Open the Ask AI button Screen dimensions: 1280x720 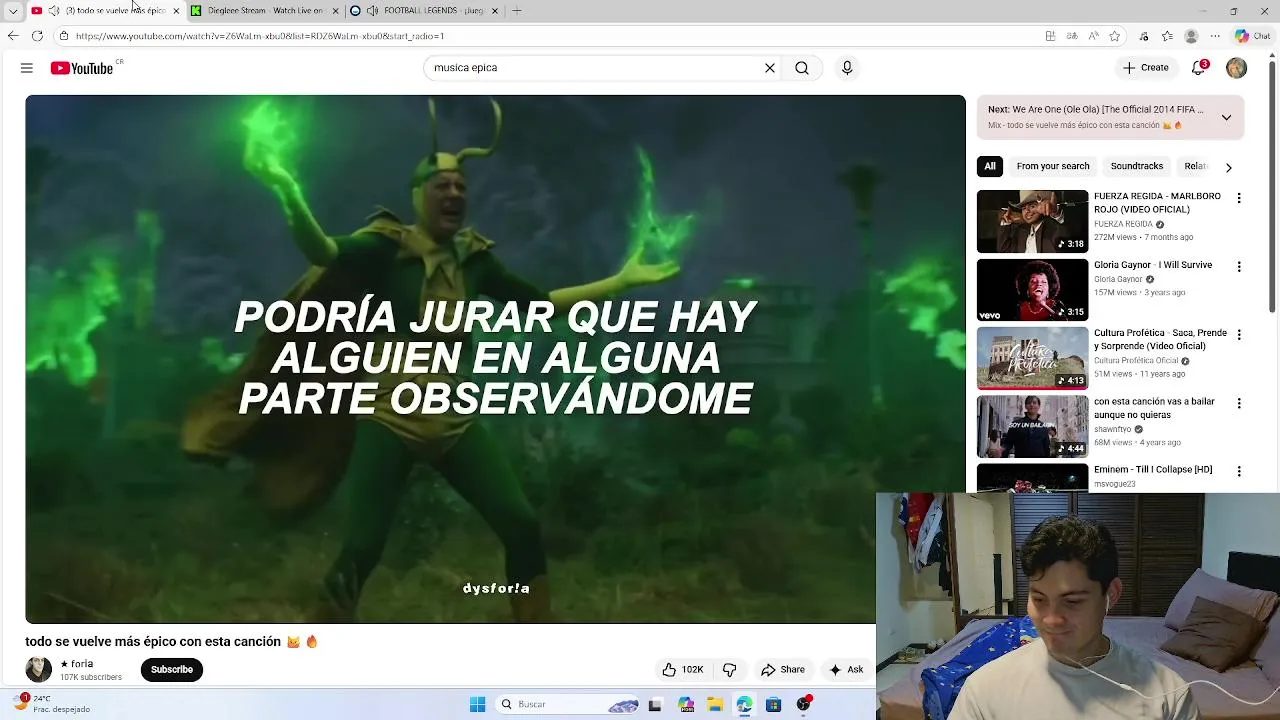[846, 670]
